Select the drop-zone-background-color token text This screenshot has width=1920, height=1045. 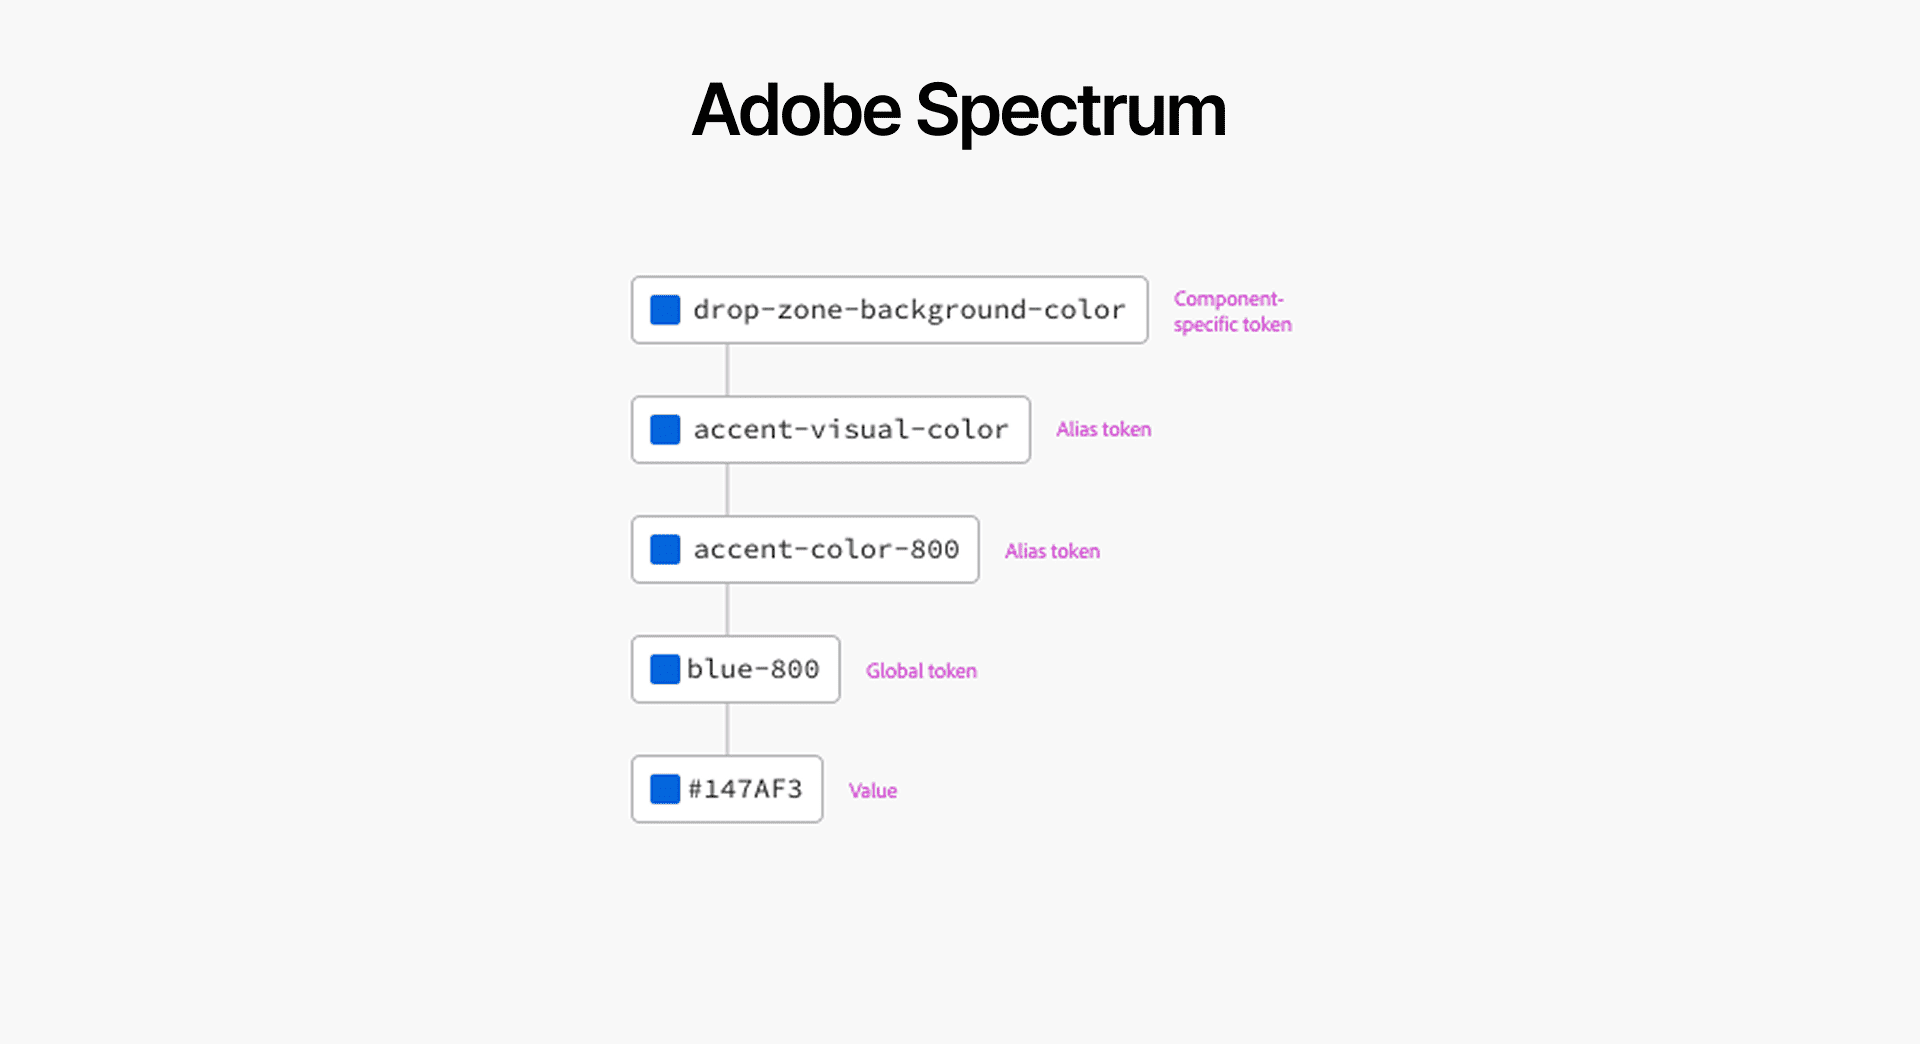pyautogui.click(x=909, y=311)
